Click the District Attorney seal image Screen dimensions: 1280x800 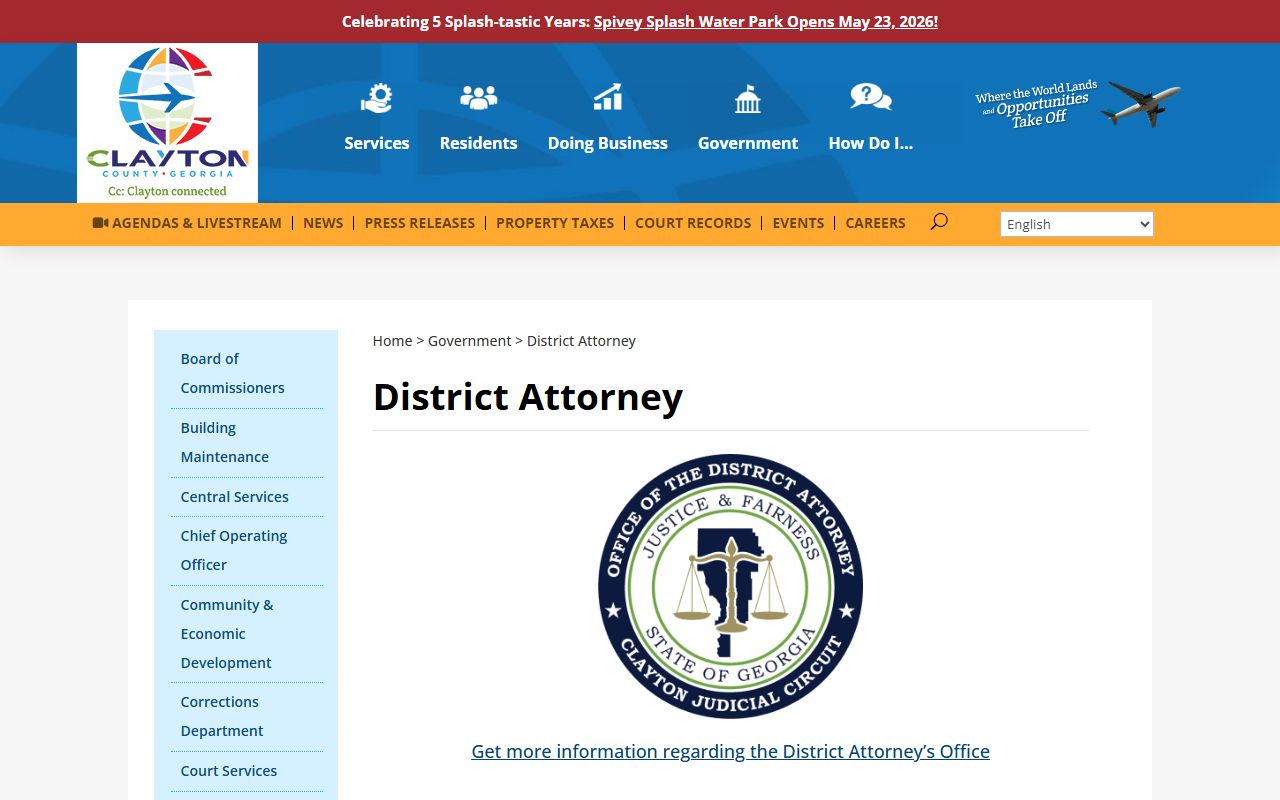click(730, 587)
